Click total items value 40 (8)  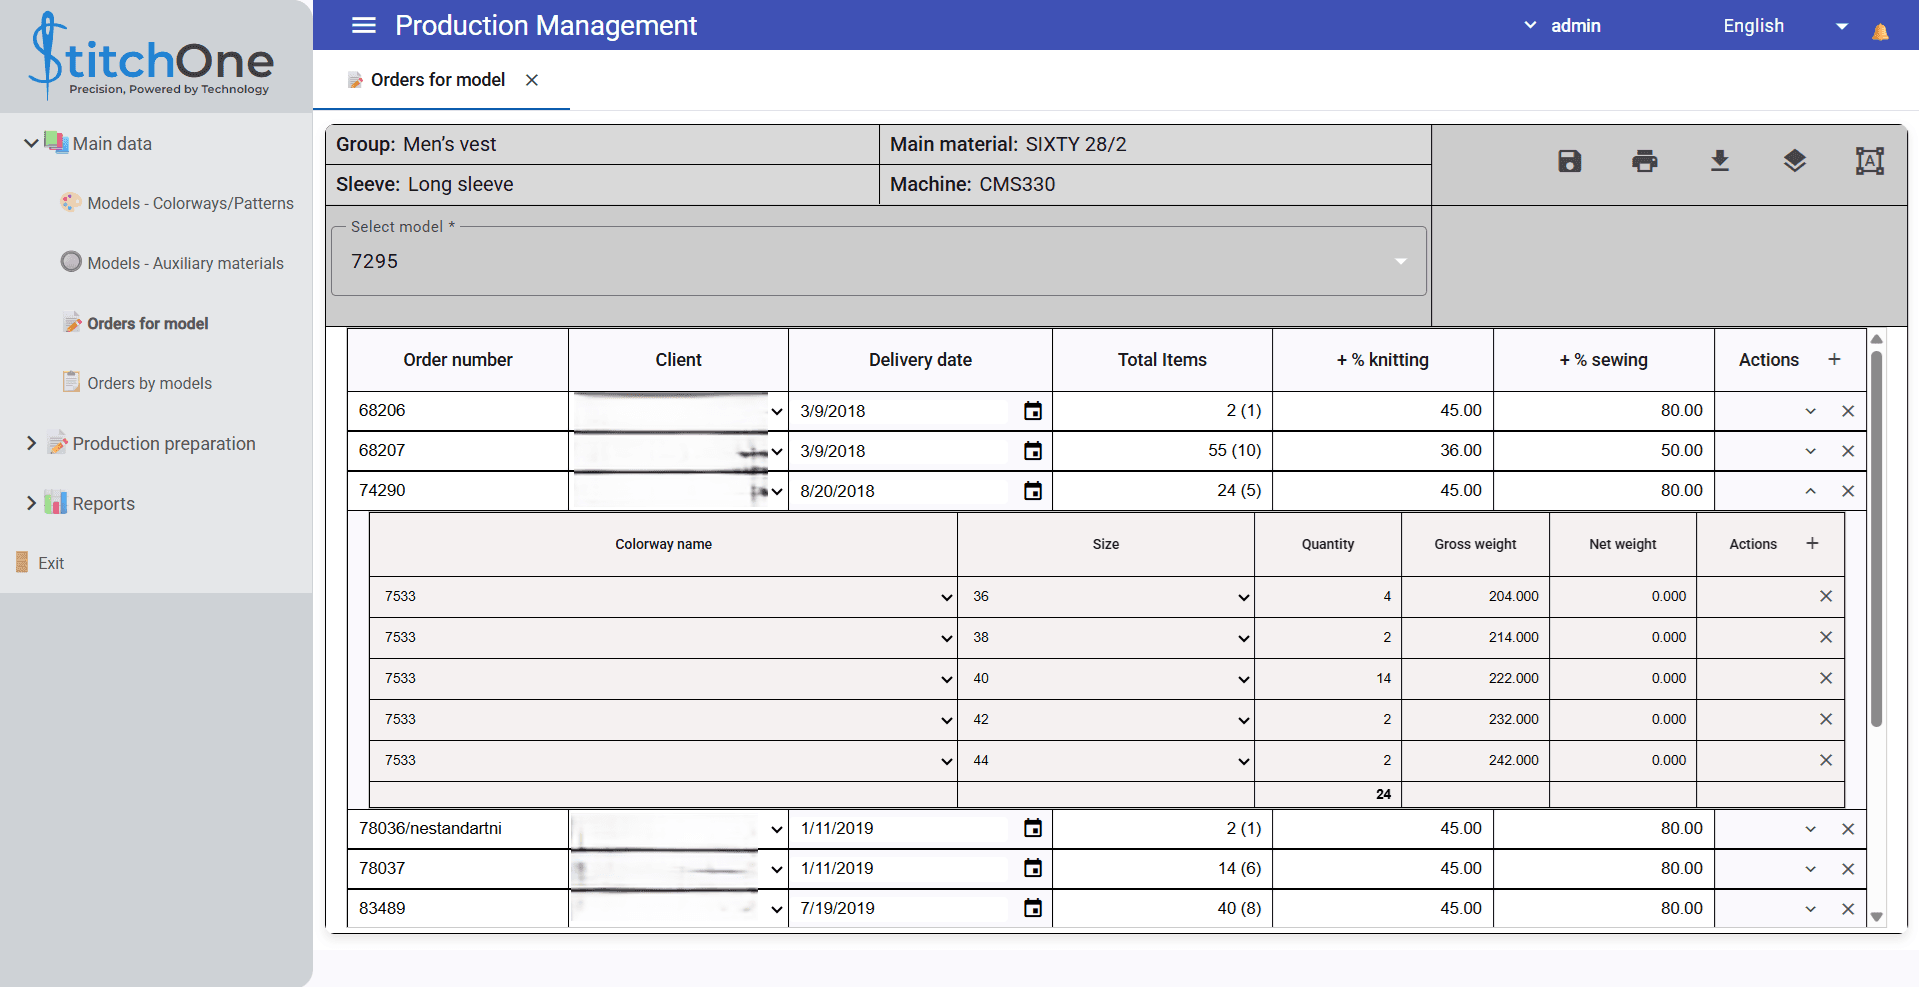click(x=1239, y=908)
